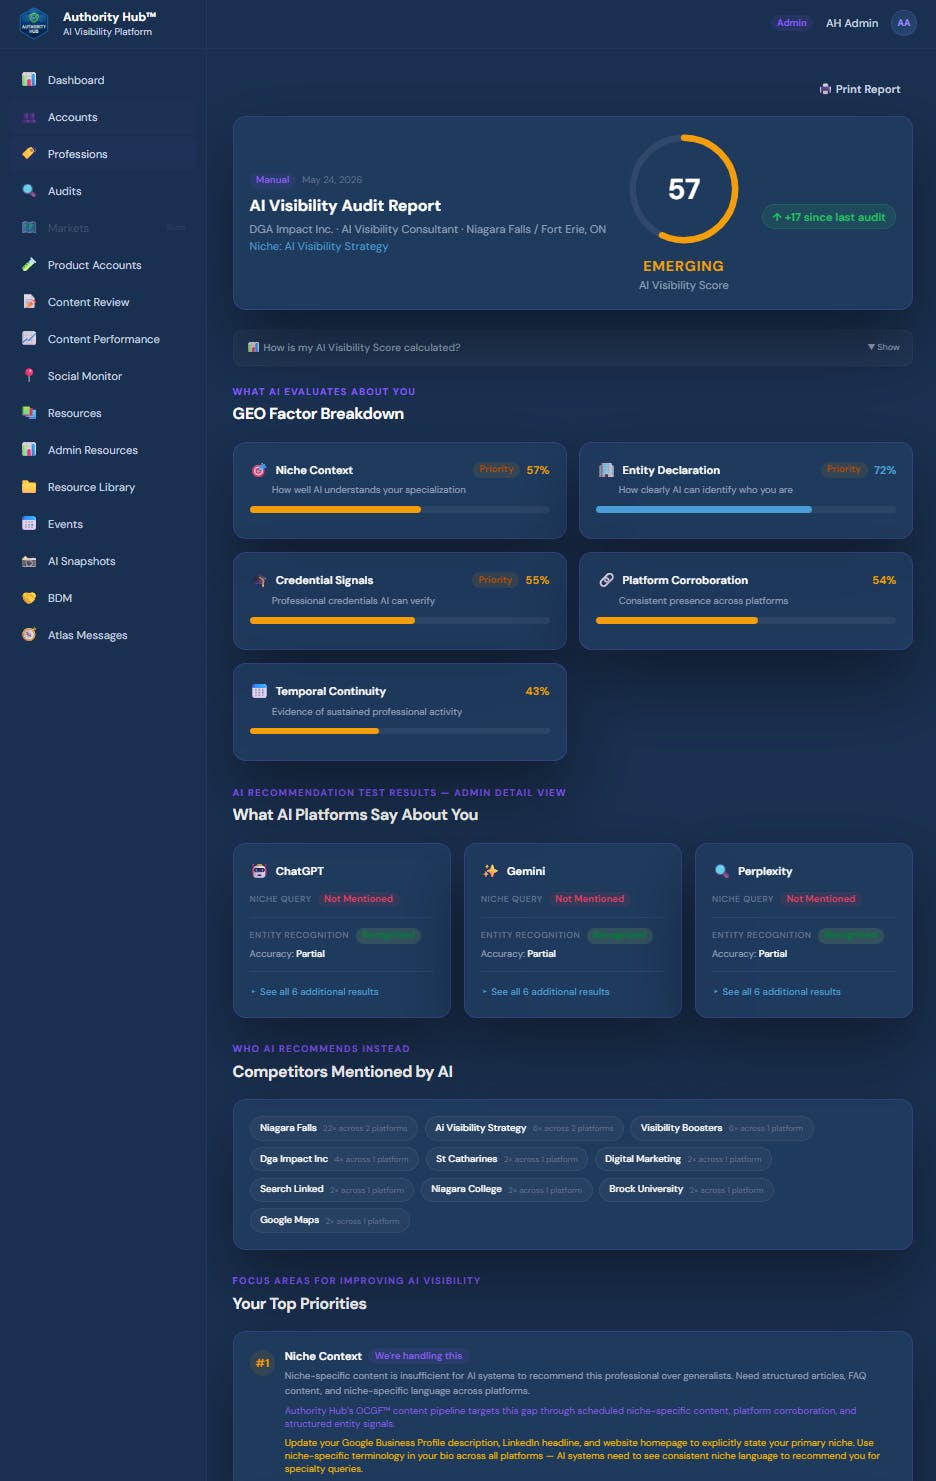The image size is (936, 1481).
Task: Click the Product Accounts pencil icon
Action: click(29, 265)
